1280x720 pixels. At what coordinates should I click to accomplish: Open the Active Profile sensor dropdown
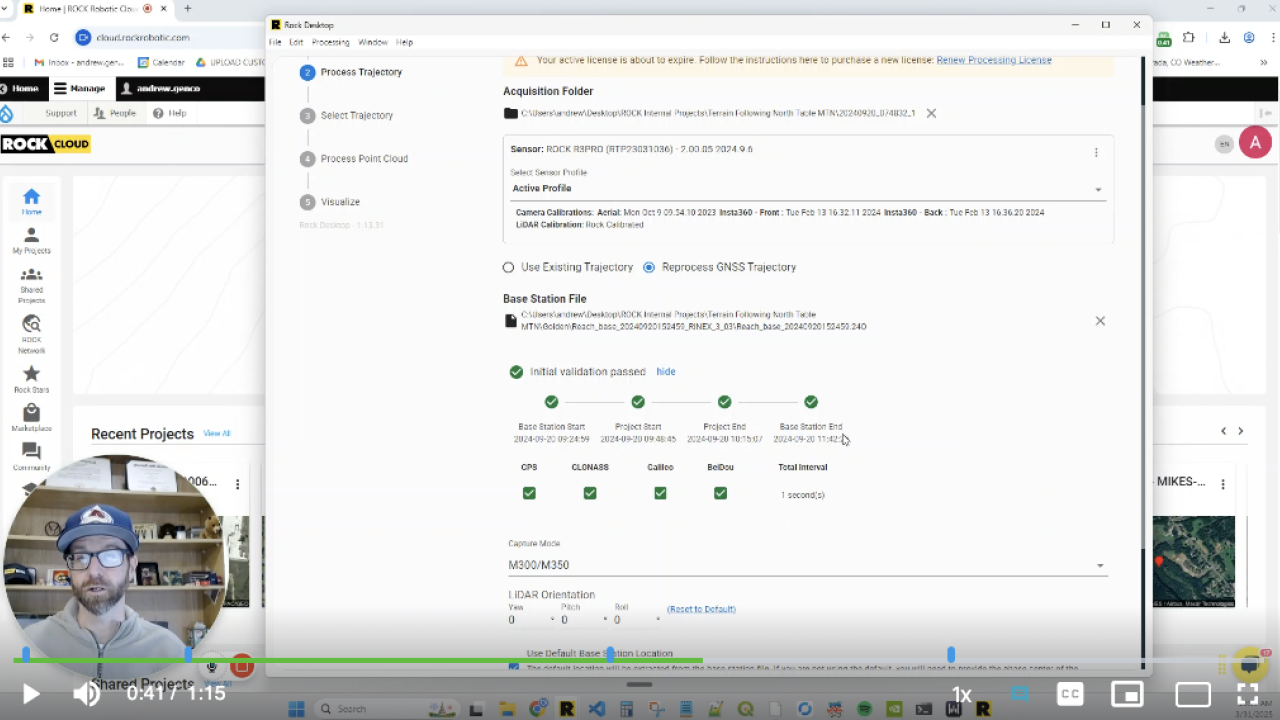1098,188
